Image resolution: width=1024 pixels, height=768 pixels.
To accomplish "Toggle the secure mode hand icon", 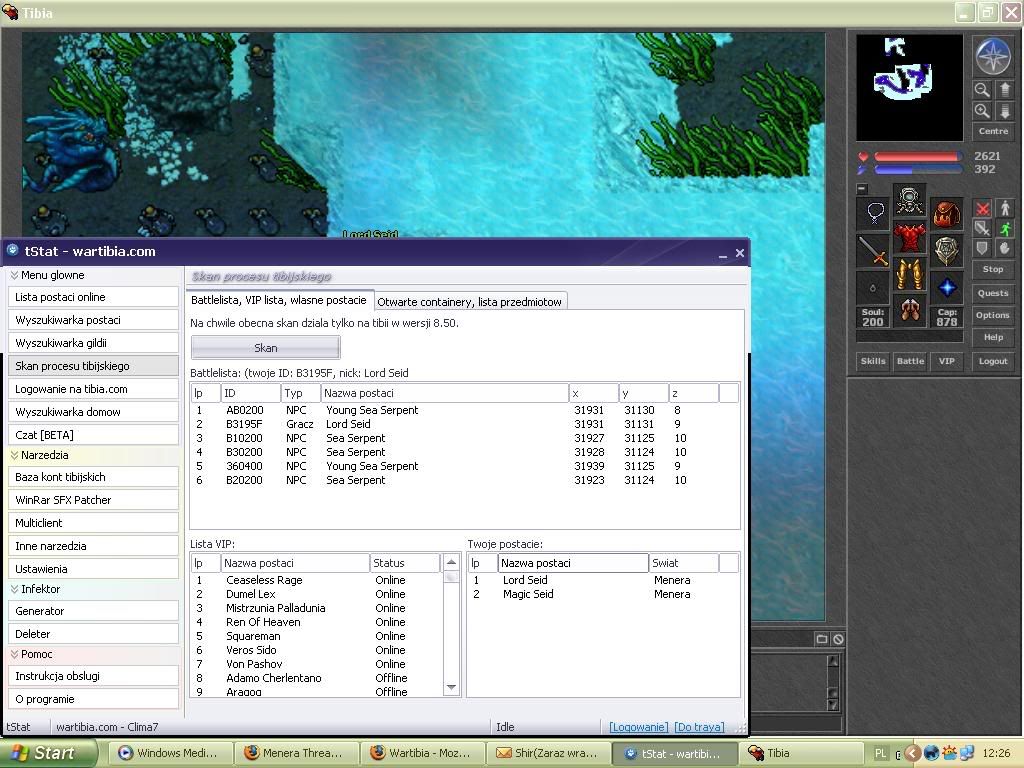I will [1004, 248].
